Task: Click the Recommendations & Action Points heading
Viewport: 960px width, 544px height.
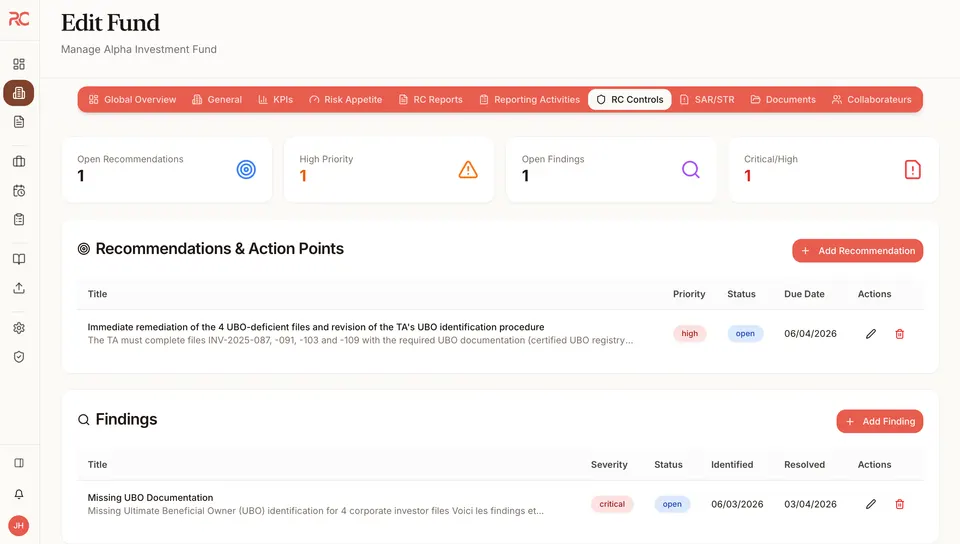Action: tap(220, 248)
